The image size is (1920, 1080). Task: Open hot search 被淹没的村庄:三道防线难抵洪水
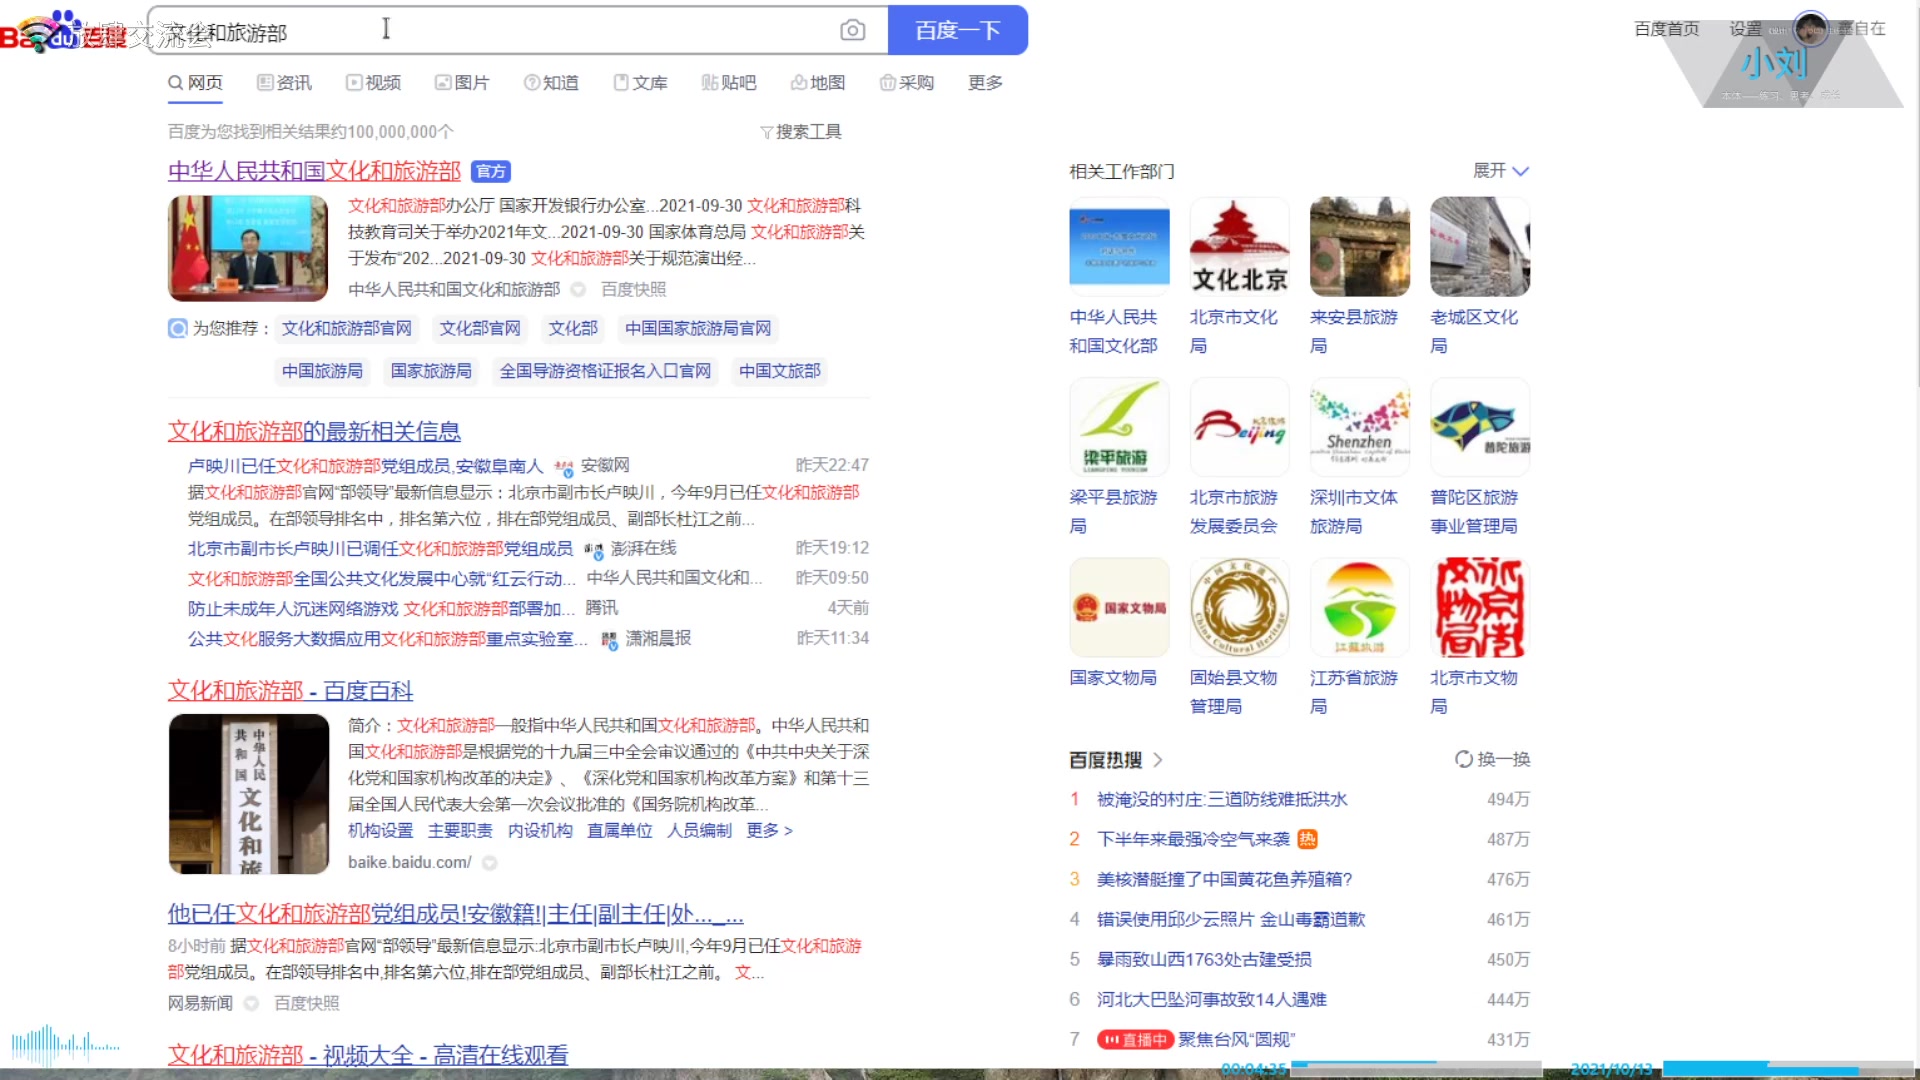pos(1222,800)
